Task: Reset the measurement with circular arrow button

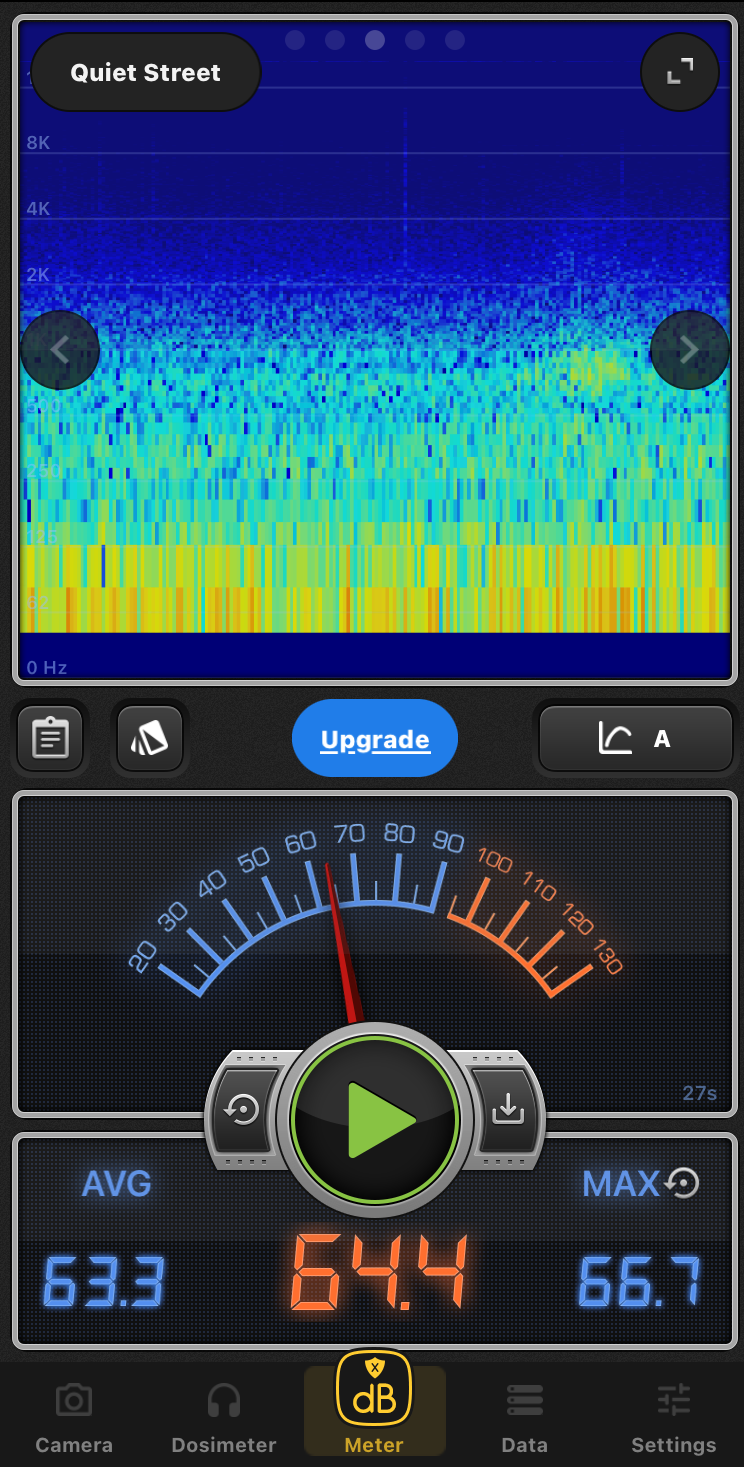Action: pos(243,1110)
